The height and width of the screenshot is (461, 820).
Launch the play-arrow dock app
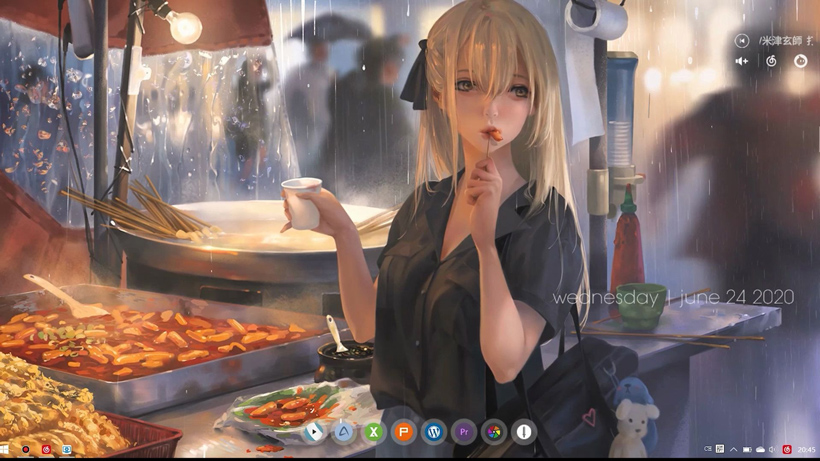click(313, 432)
